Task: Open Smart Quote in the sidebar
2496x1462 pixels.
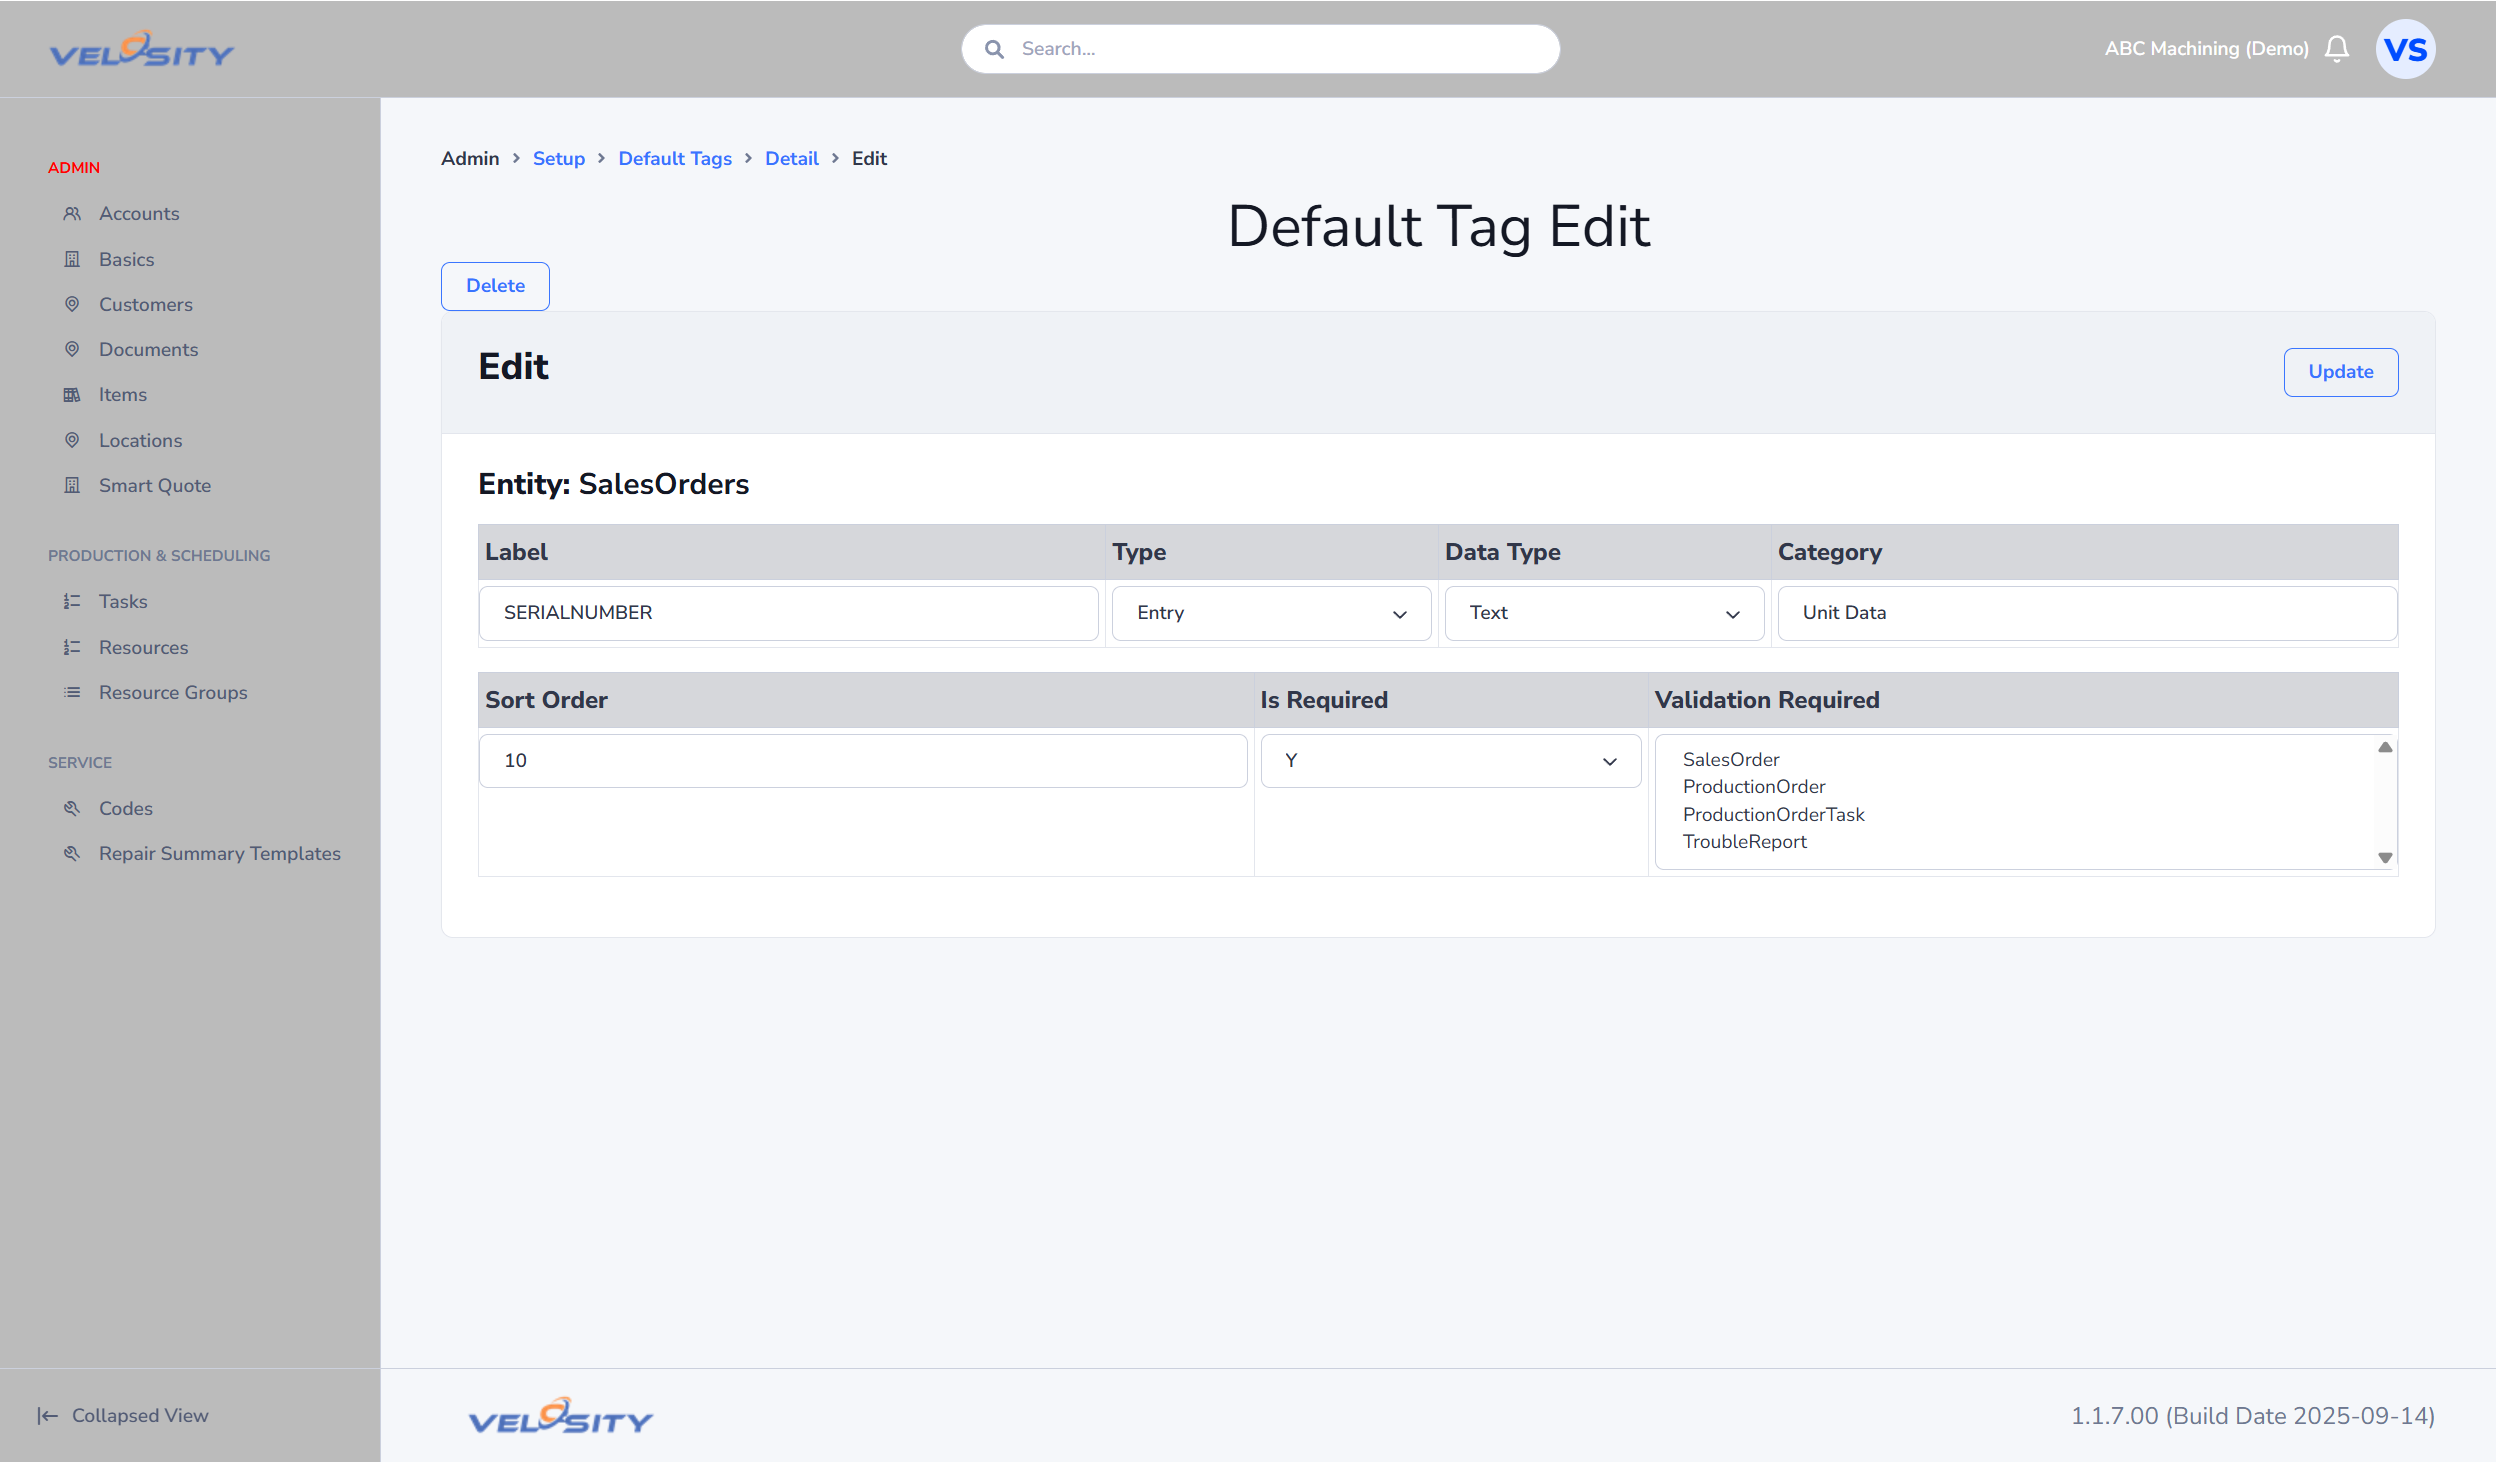Action: tap(155, 485)
